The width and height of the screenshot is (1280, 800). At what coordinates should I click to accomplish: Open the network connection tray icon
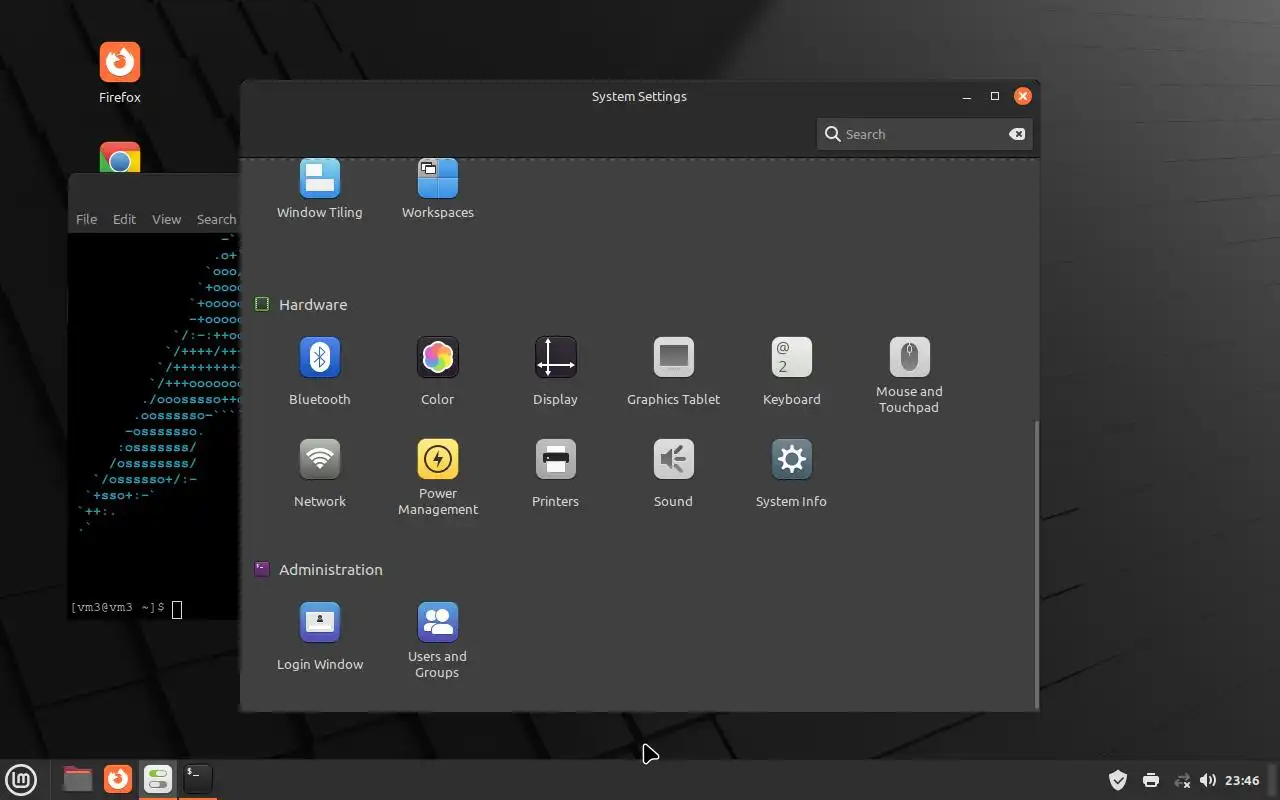[x=1182, y=780]
